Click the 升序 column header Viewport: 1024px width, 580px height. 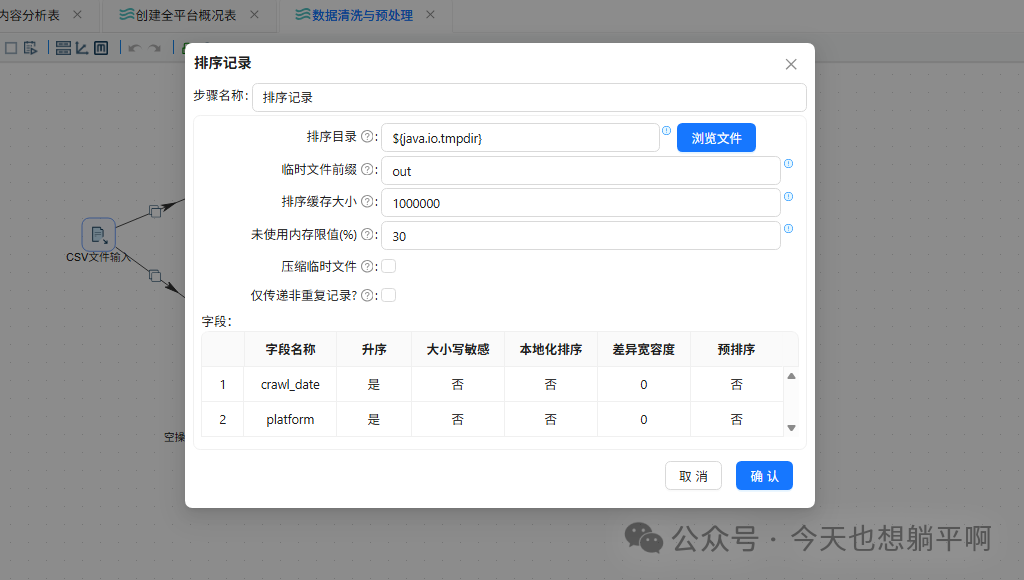tap(374, 349)
